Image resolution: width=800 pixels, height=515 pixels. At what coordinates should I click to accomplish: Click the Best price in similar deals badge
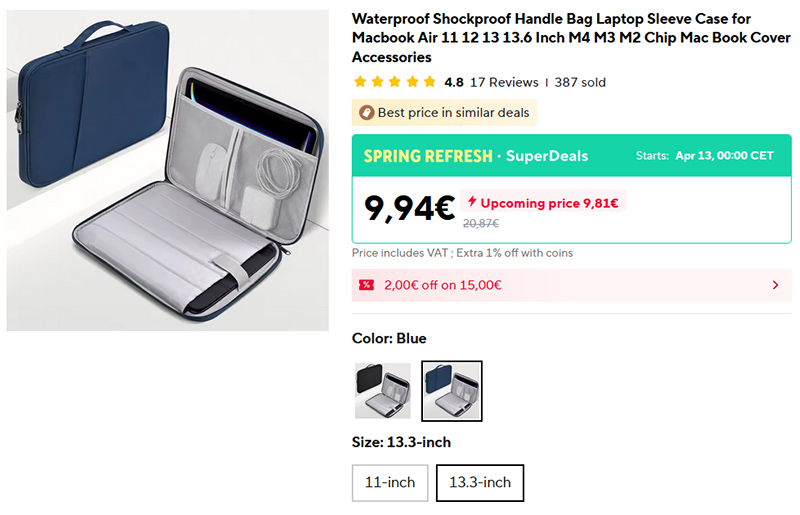(444, 112)
